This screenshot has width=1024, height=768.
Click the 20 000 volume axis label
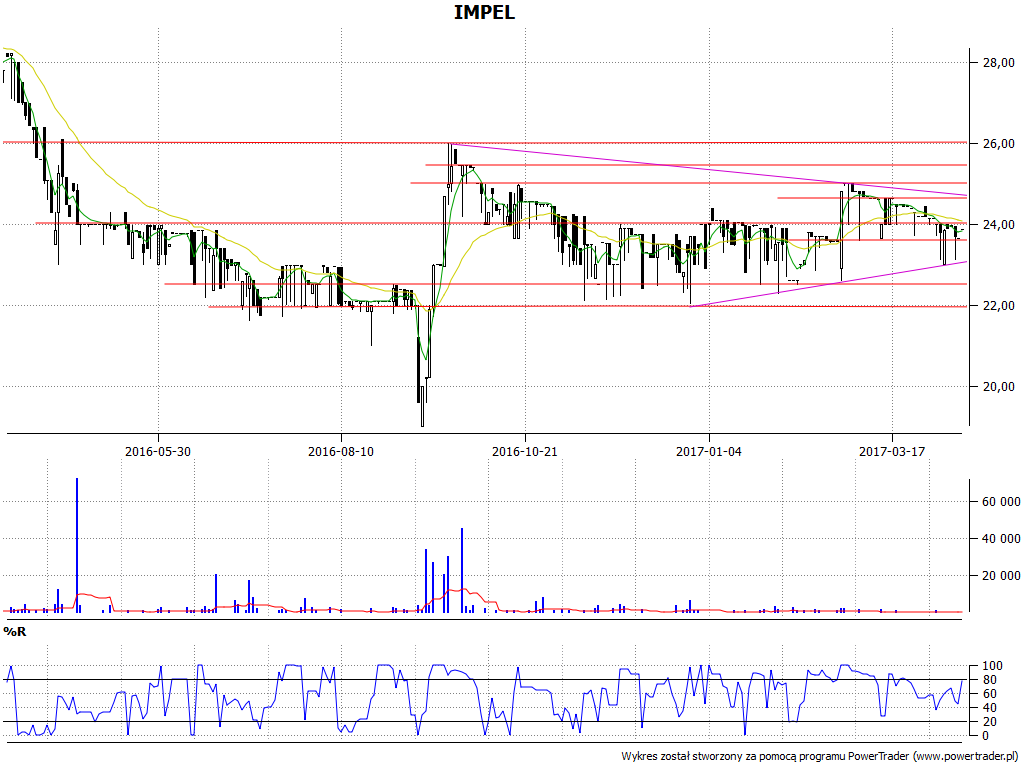click(1001, 576)
